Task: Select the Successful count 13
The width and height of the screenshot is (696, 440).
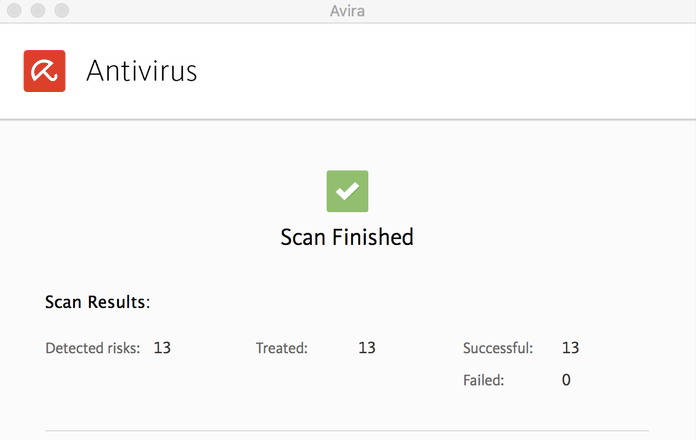Action: point(570,348)
